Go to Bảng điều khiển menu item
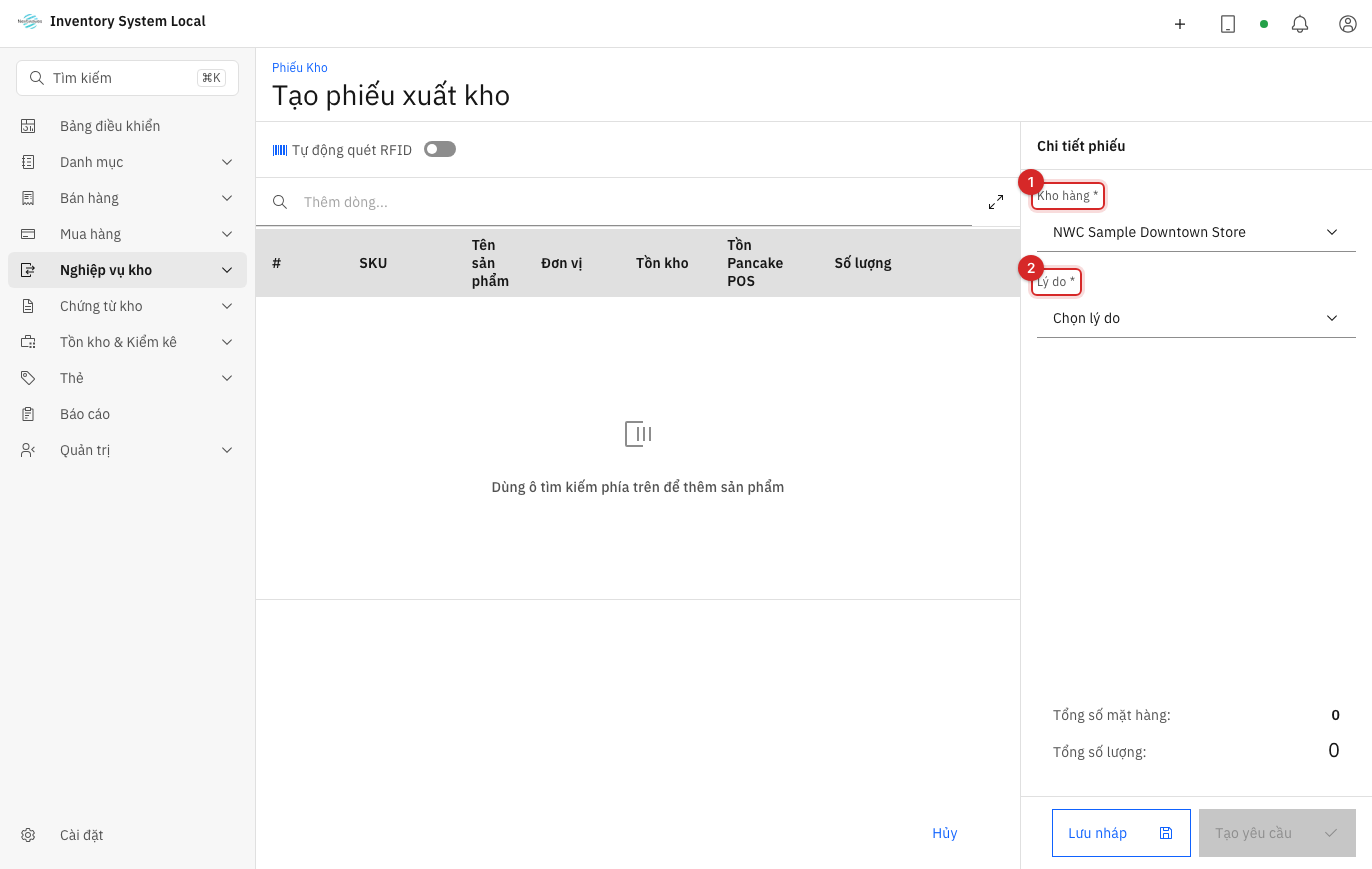 click(127, 126)
